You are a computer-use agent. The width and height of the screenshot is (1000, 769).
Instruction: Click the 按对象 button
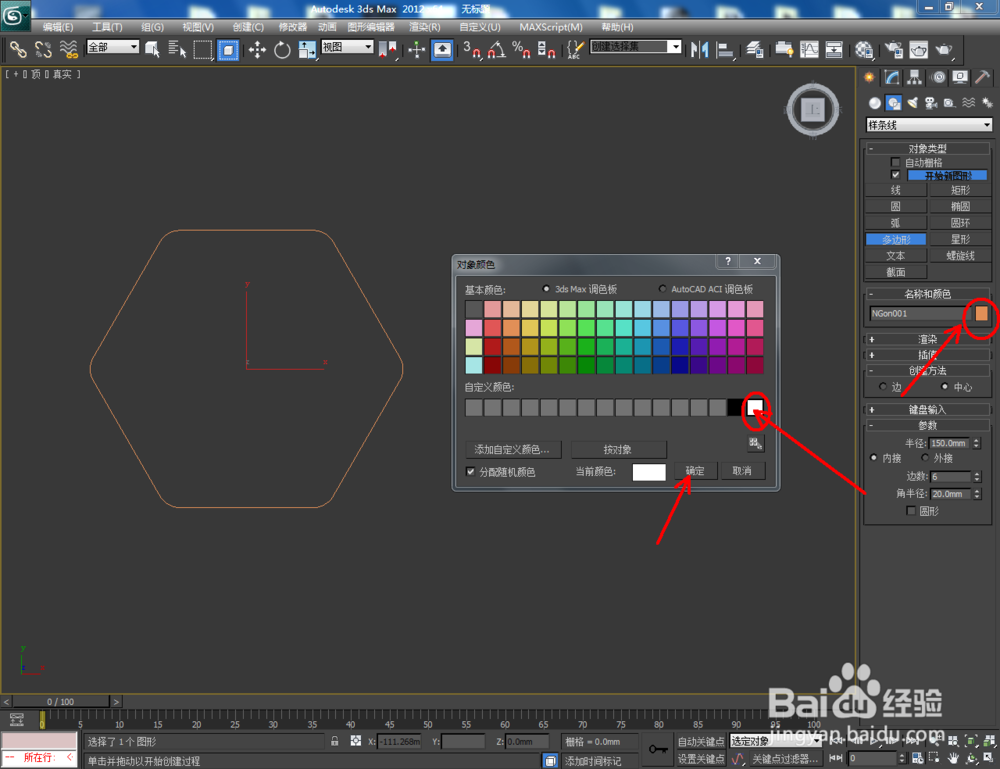[x=618, y=450]
